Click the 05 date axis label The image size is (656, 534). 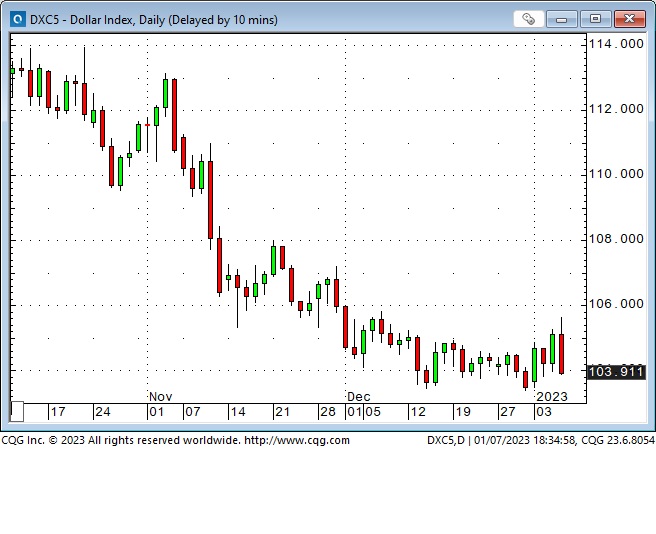373,412
